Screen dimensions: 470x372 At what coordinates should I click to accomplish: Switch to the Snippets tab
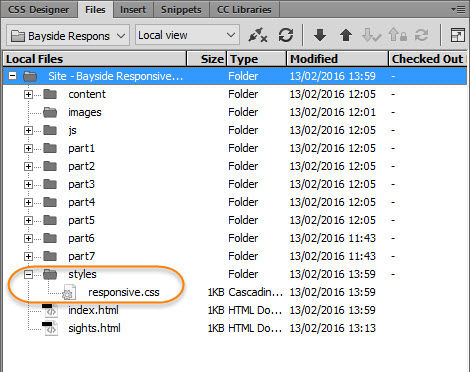coord(181,9)
